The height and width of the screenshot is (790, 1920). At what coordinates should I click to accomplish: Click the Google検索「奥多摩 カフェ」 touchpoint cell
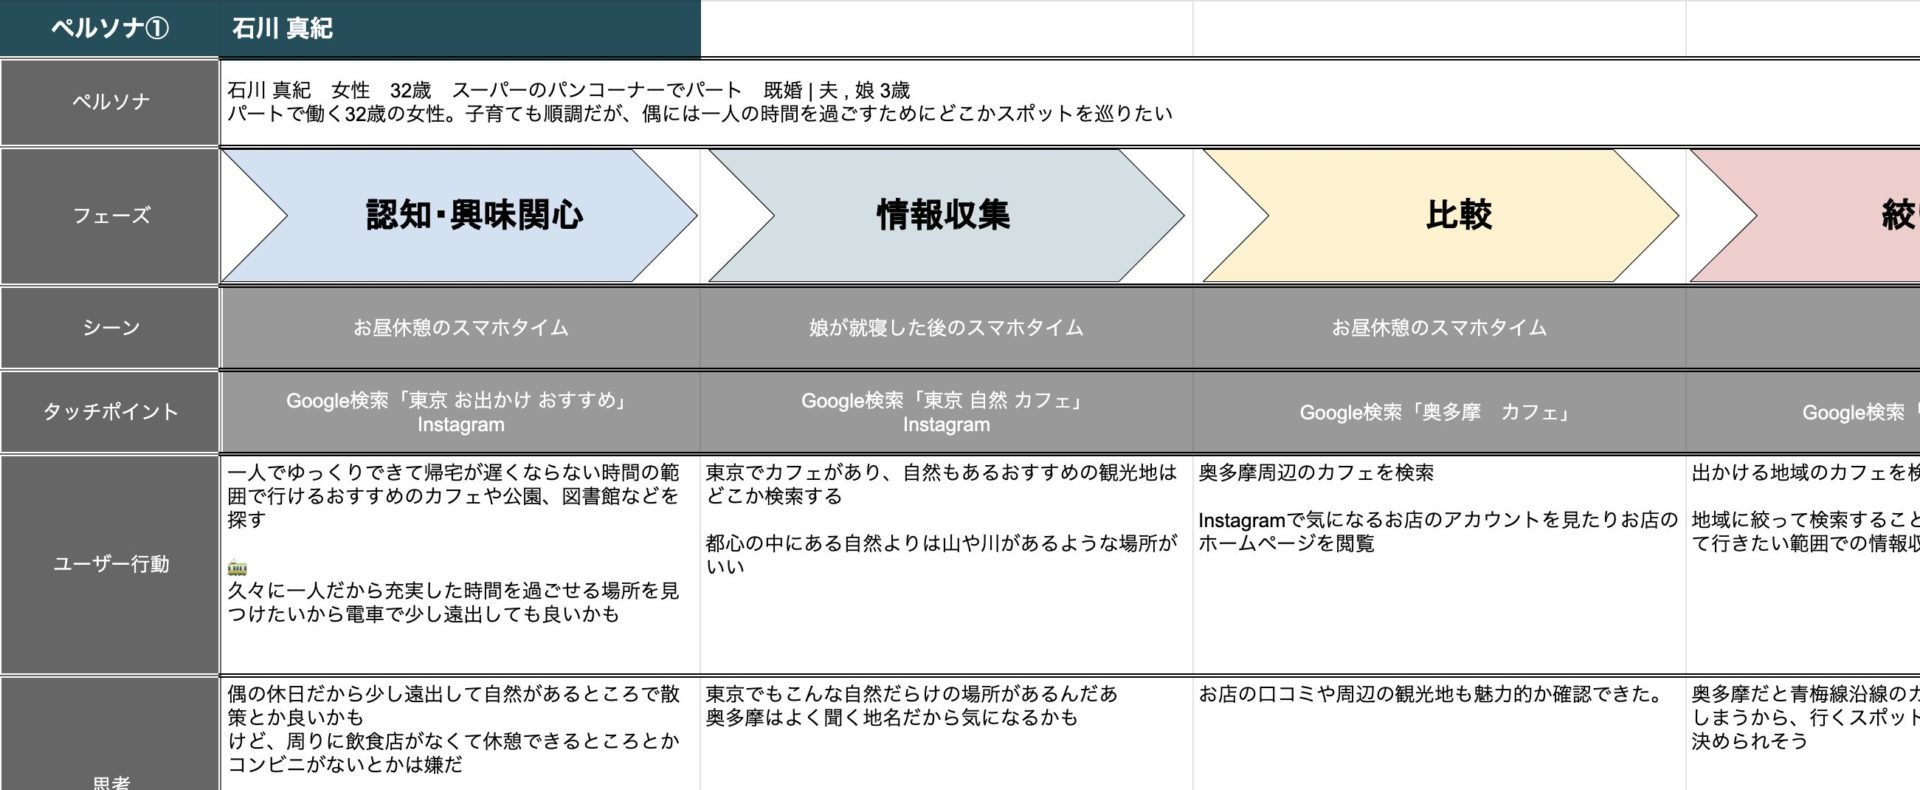pyautogui.click(x=1439, y=412)
